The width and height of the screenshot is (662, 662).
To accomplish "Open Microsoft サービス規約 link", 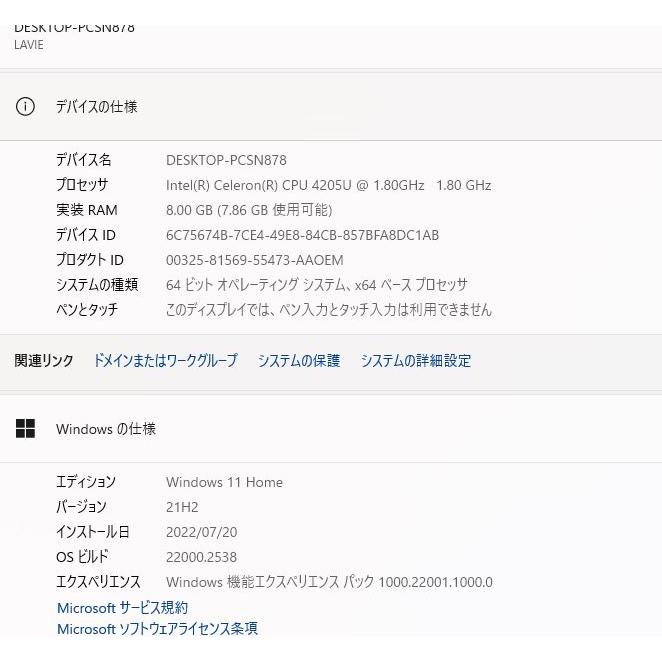I will (122, 608).
